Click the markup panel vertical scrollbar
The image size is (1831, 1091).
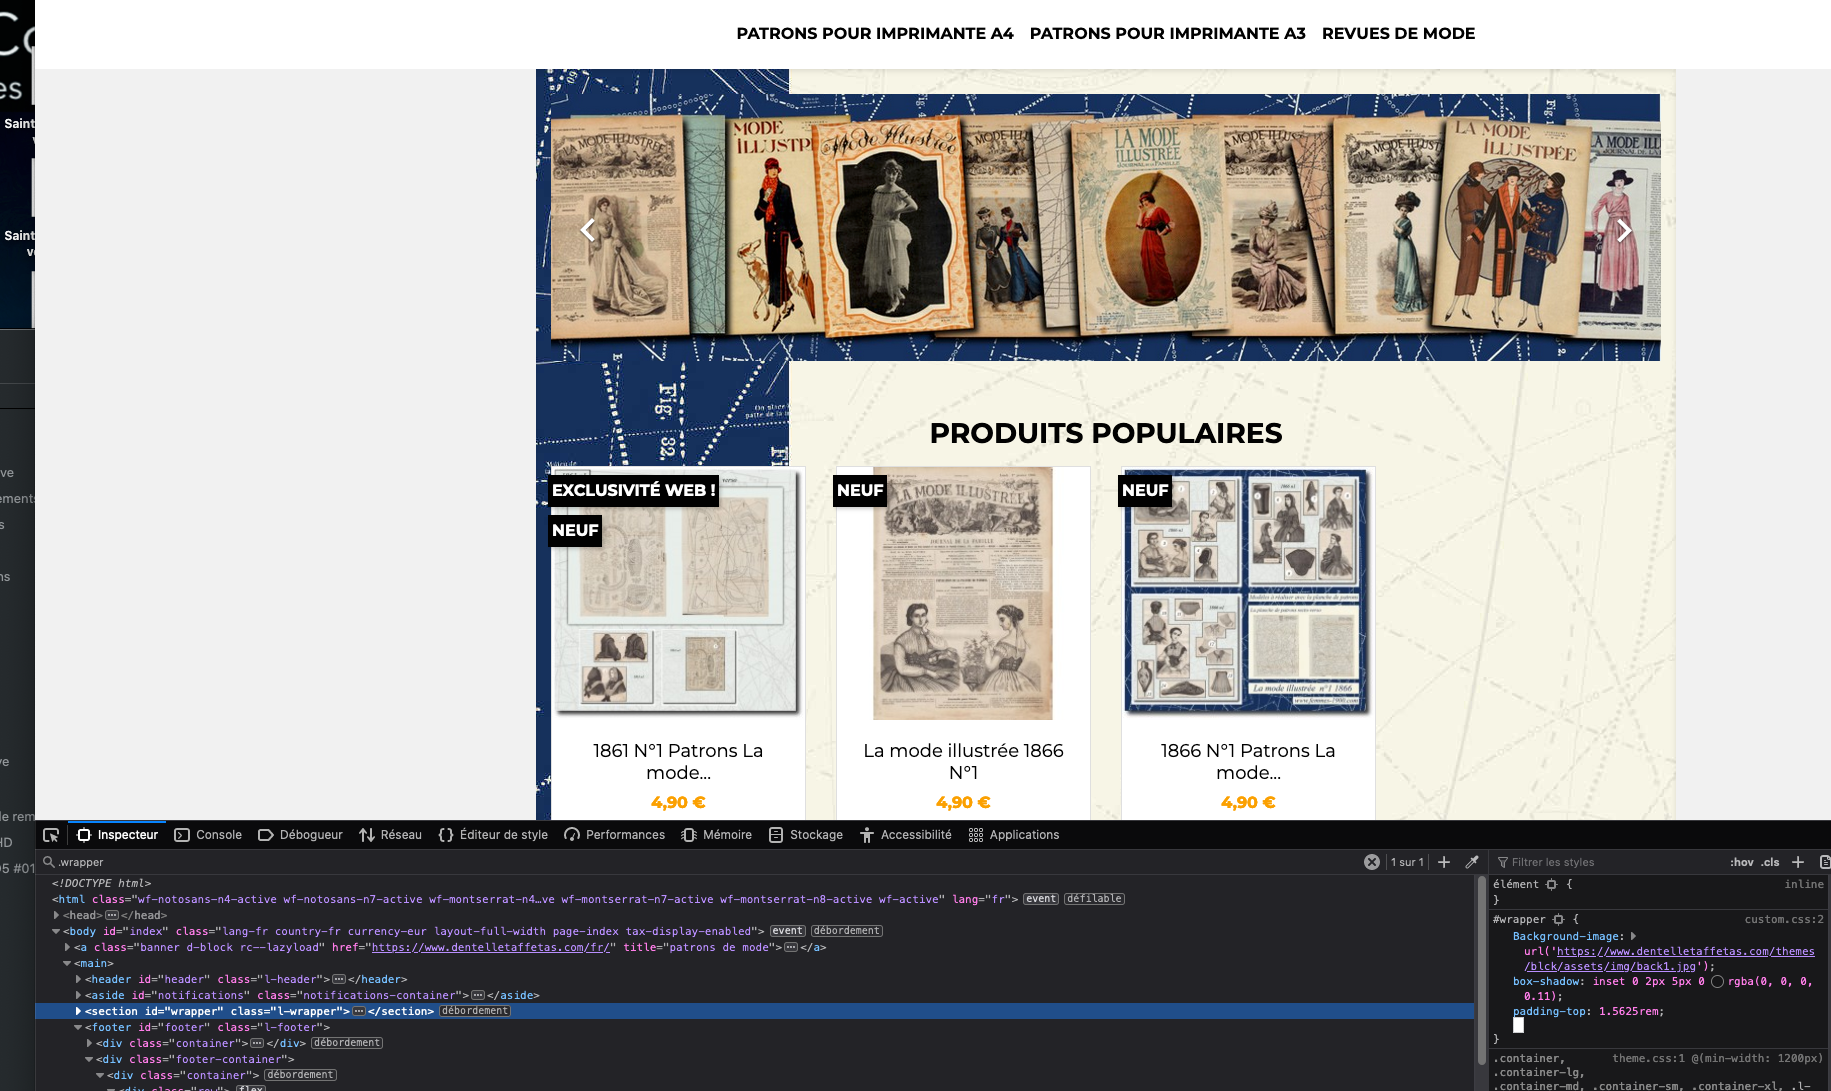[1481, 970]
